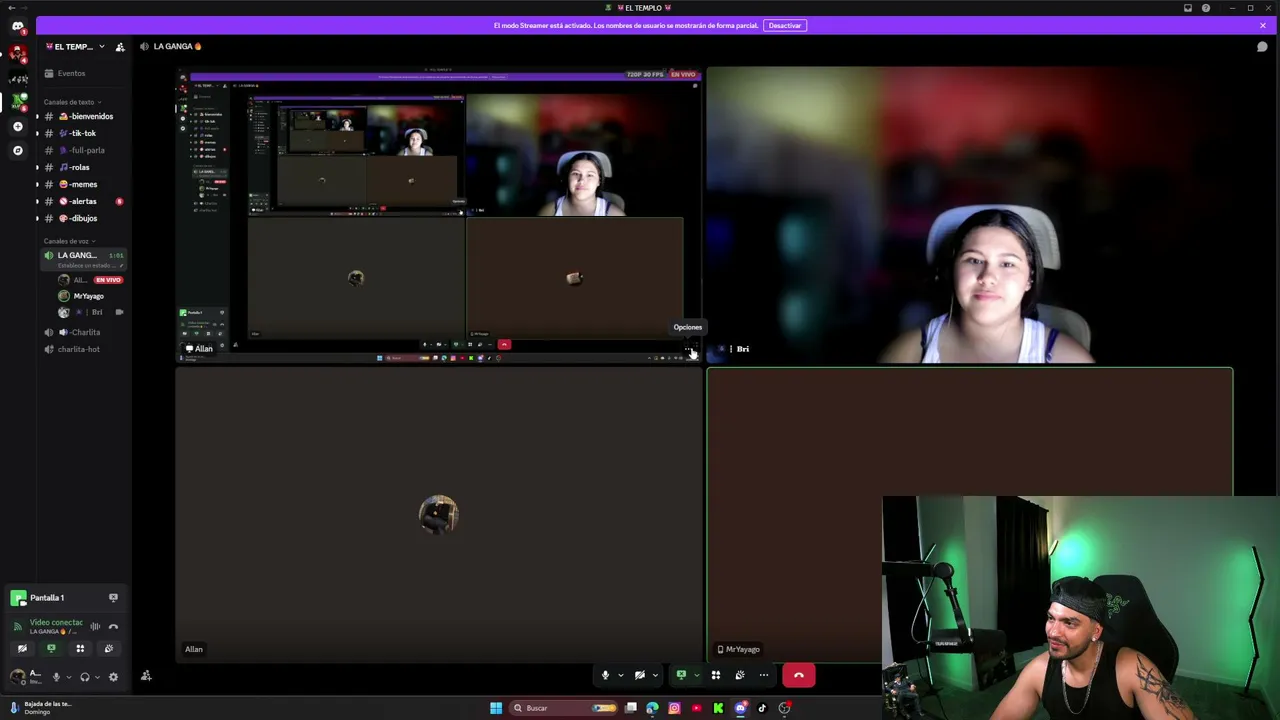Viewport: 1280px width, 720px height.
Task: Open the dibujos text channel
Action: pyautogui.click(x=83, y=218)
